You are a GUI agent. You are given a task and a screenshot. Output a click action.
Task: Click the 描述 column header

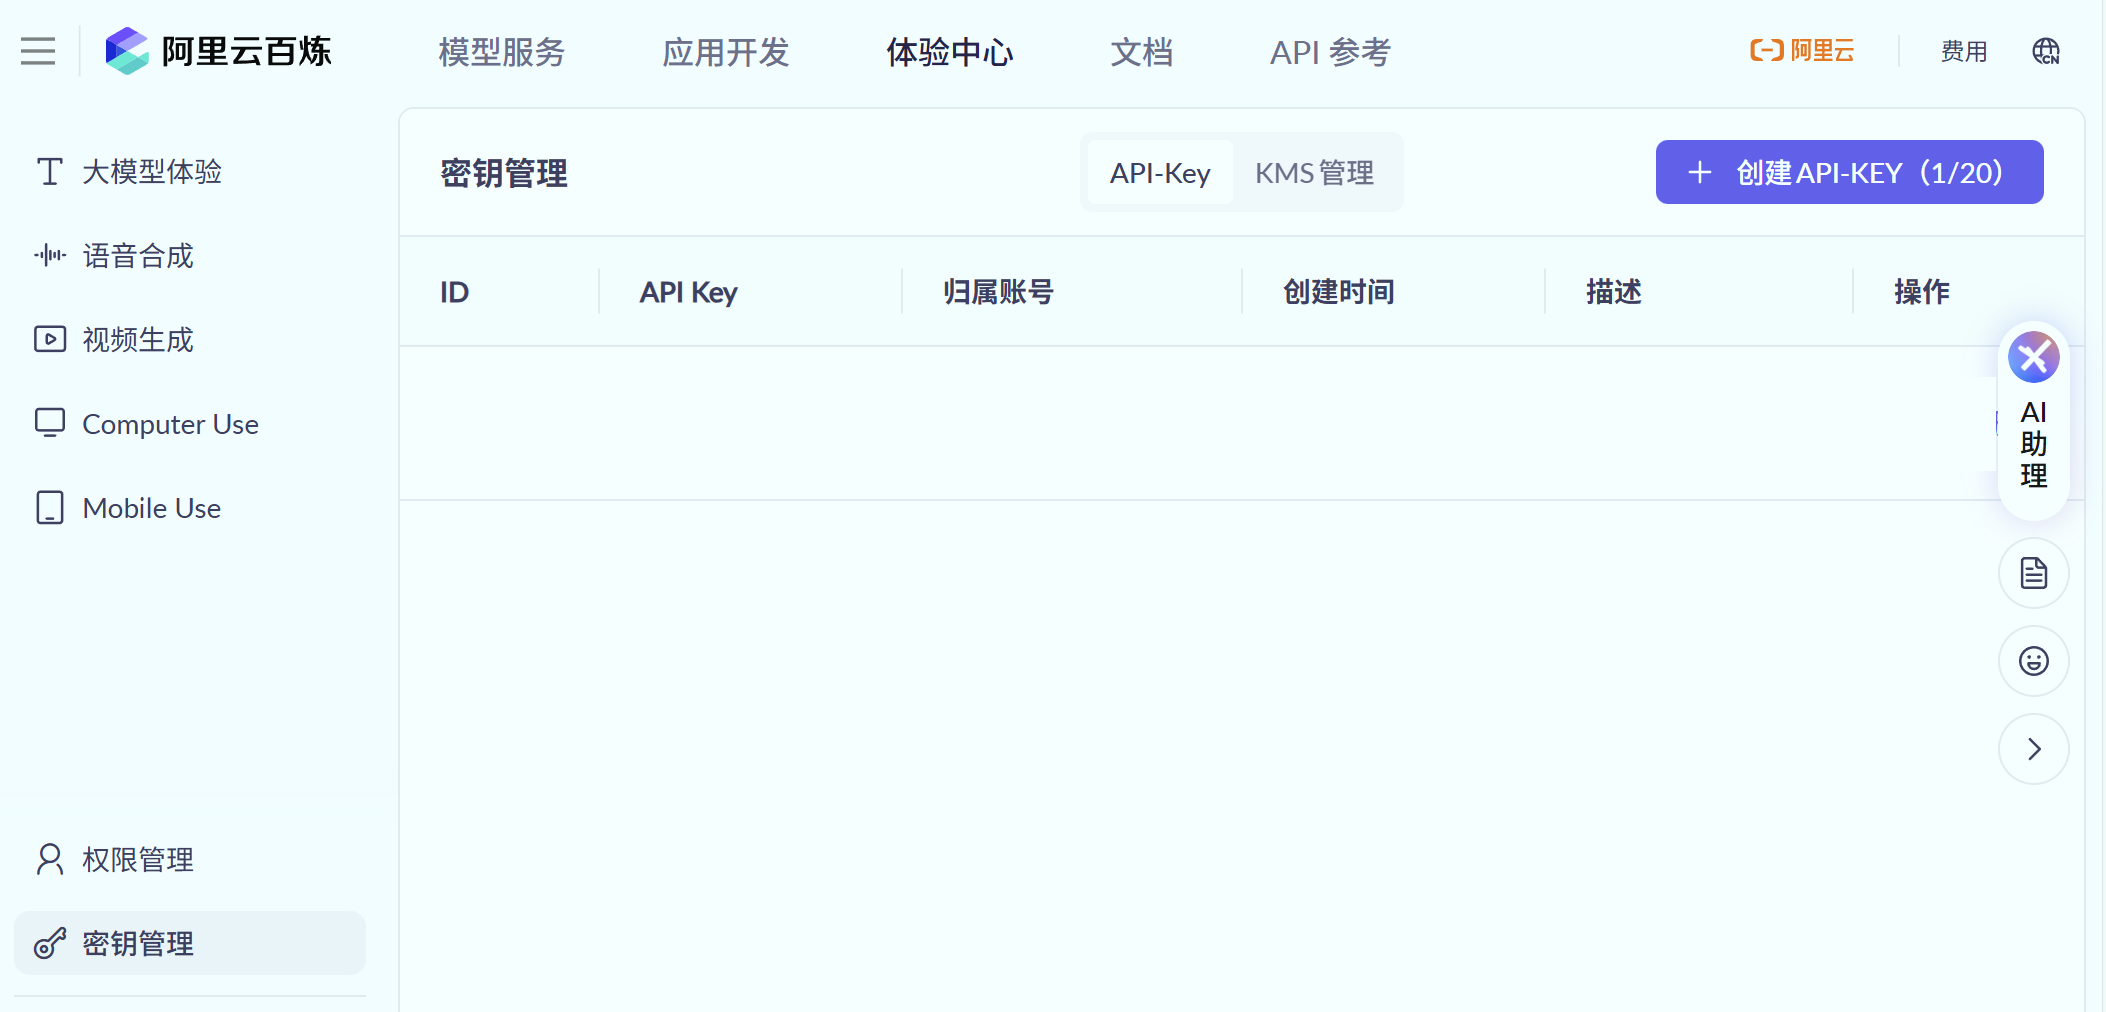[x=1613, y=292]
